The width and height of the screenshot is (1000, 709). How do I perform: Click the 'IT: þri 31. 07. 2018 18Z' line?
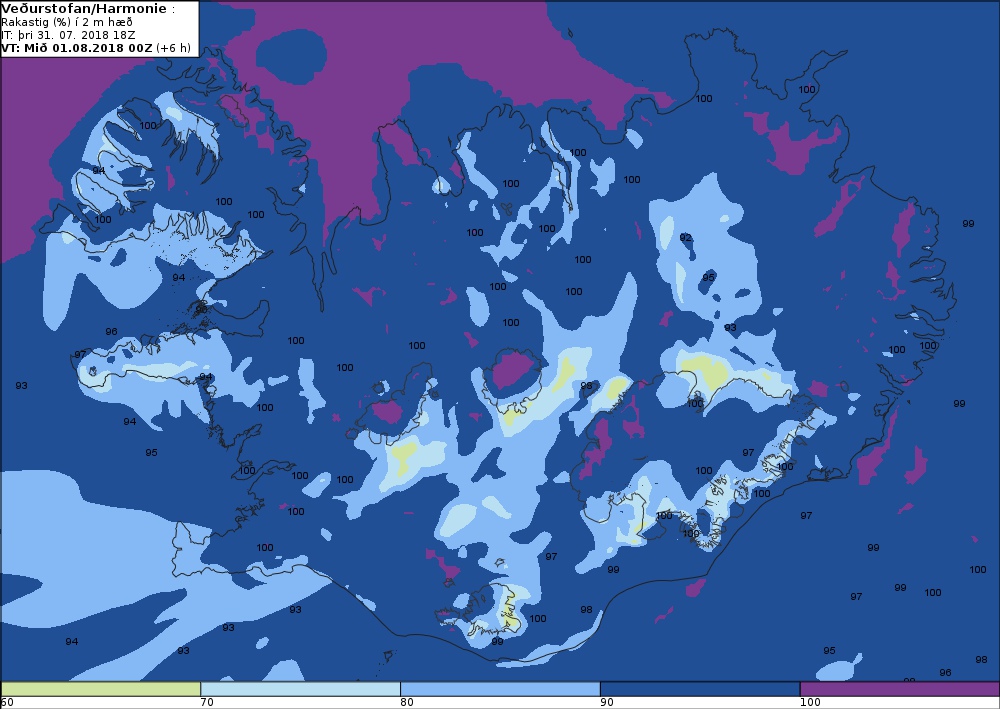68,35
